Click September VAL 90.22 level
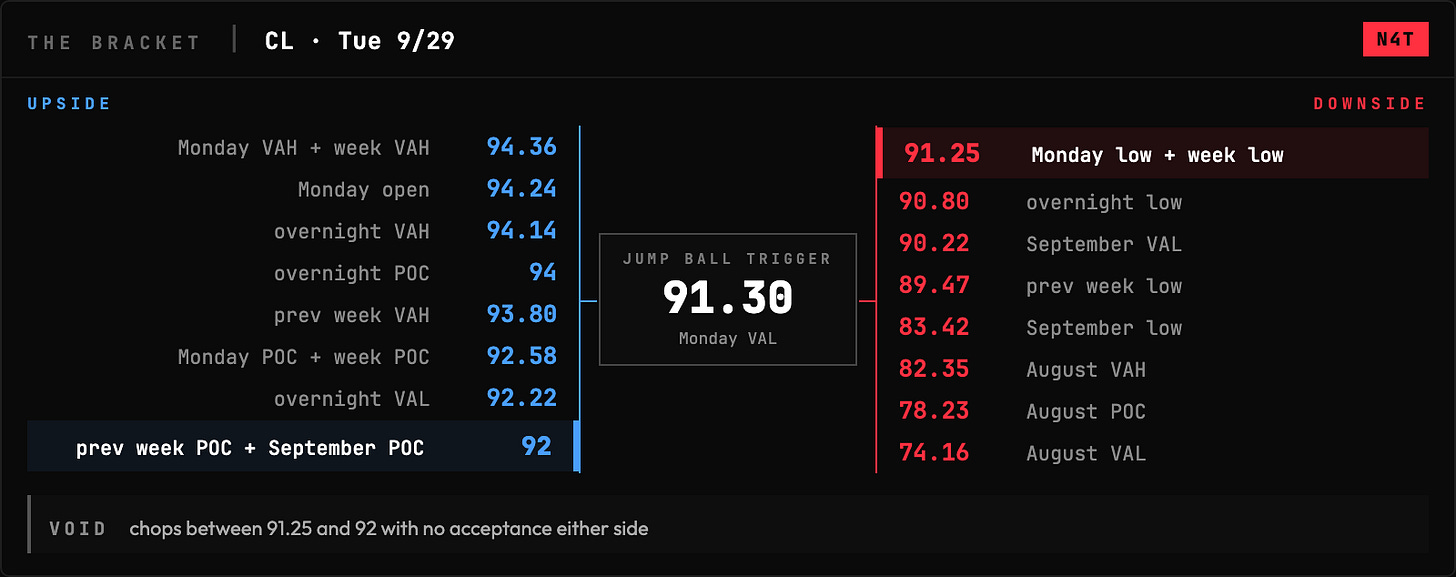Image resolution: width=1456 pixels, height=577 pixels. (x=934, y=244)
